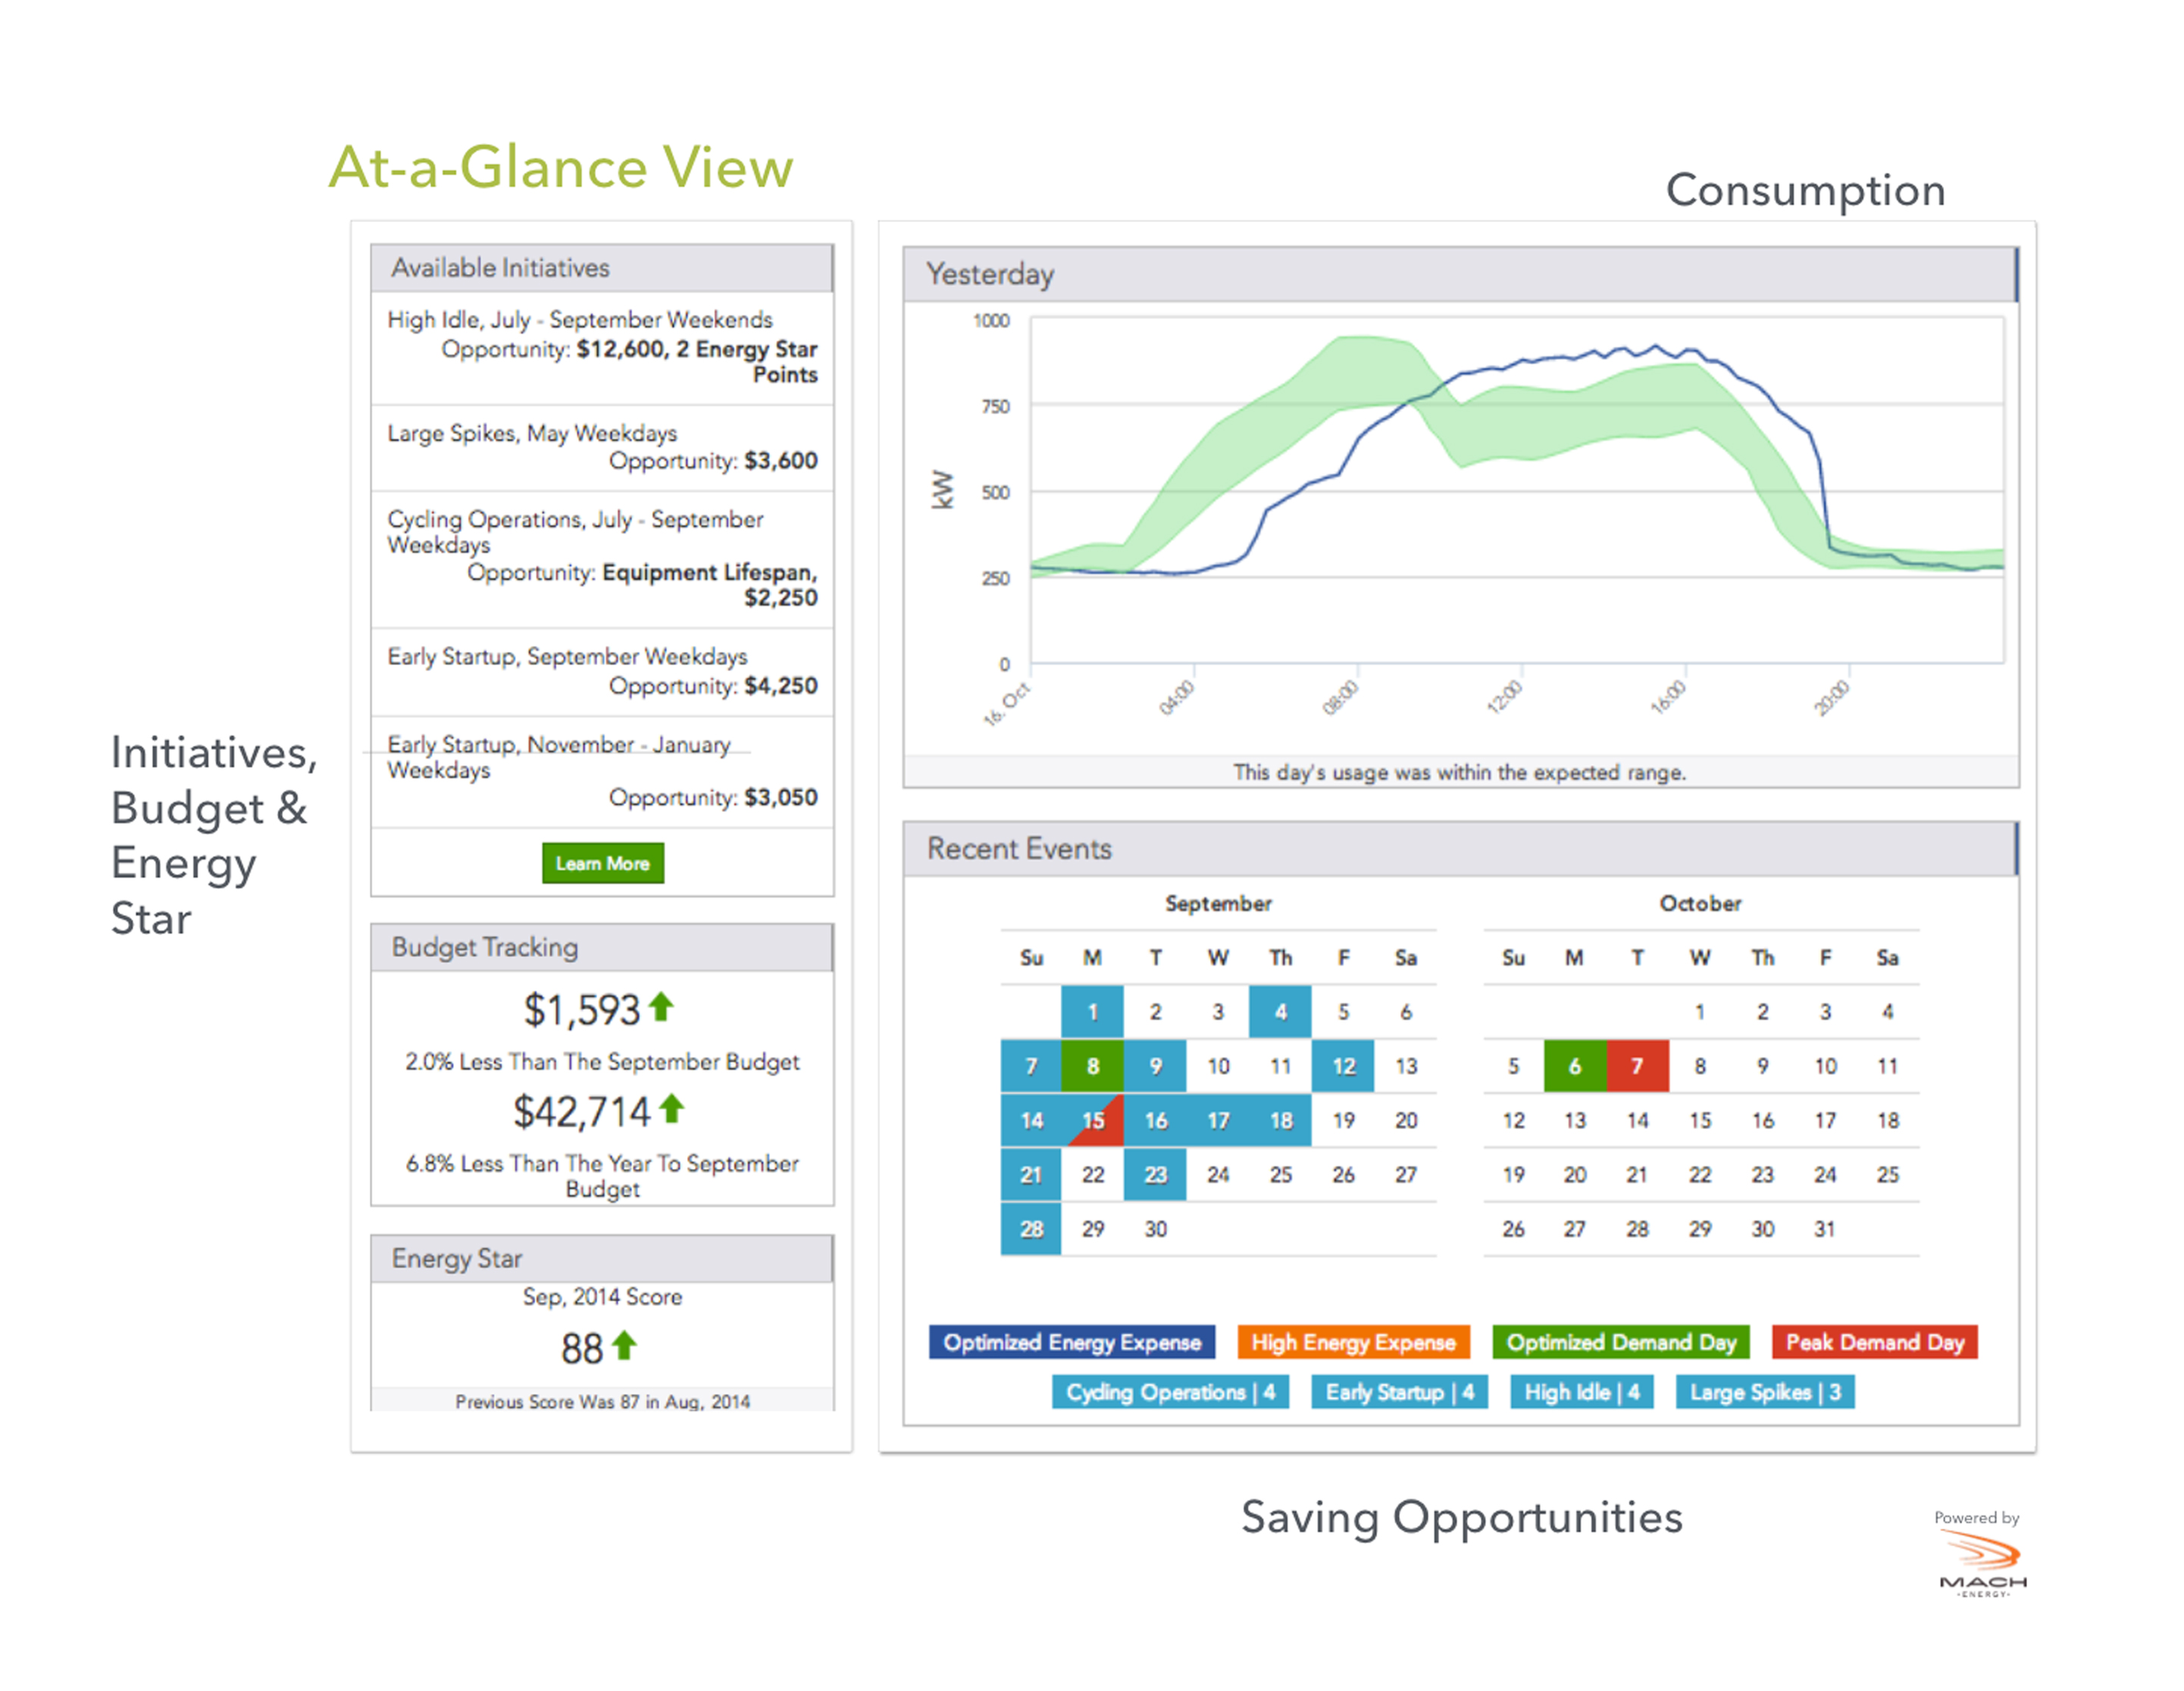
Task: Click the 16:00 x-axis label
Action: [x=1667, y=697]
